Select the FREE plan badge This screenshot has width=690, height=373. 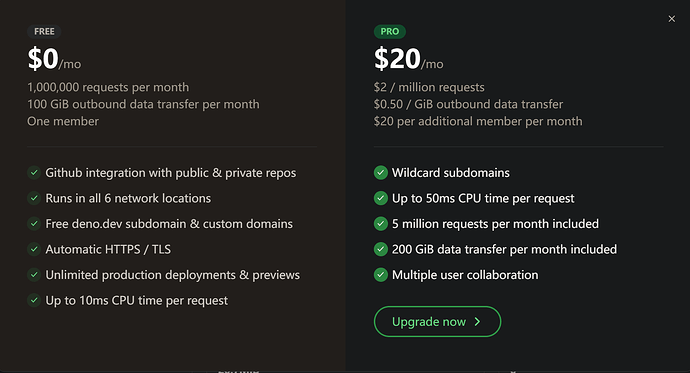point(44,32)
